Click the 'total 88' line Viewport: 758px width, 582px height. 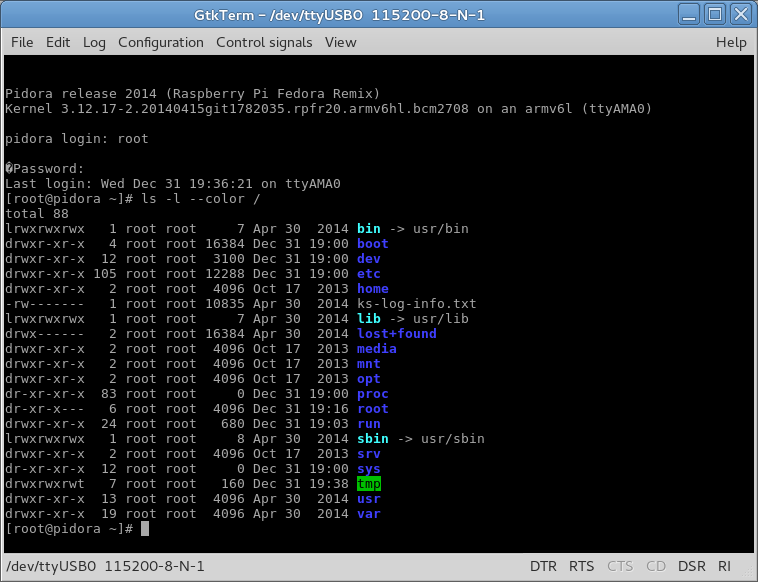coord(37,214)
